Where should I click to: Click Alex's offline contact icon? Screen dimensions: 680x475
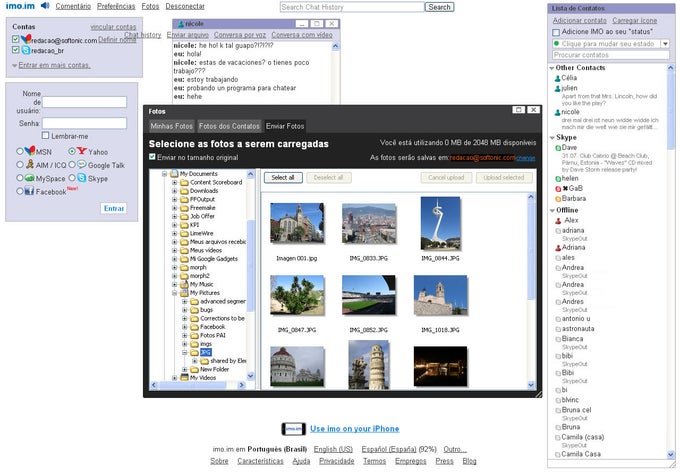click(558, 221)
